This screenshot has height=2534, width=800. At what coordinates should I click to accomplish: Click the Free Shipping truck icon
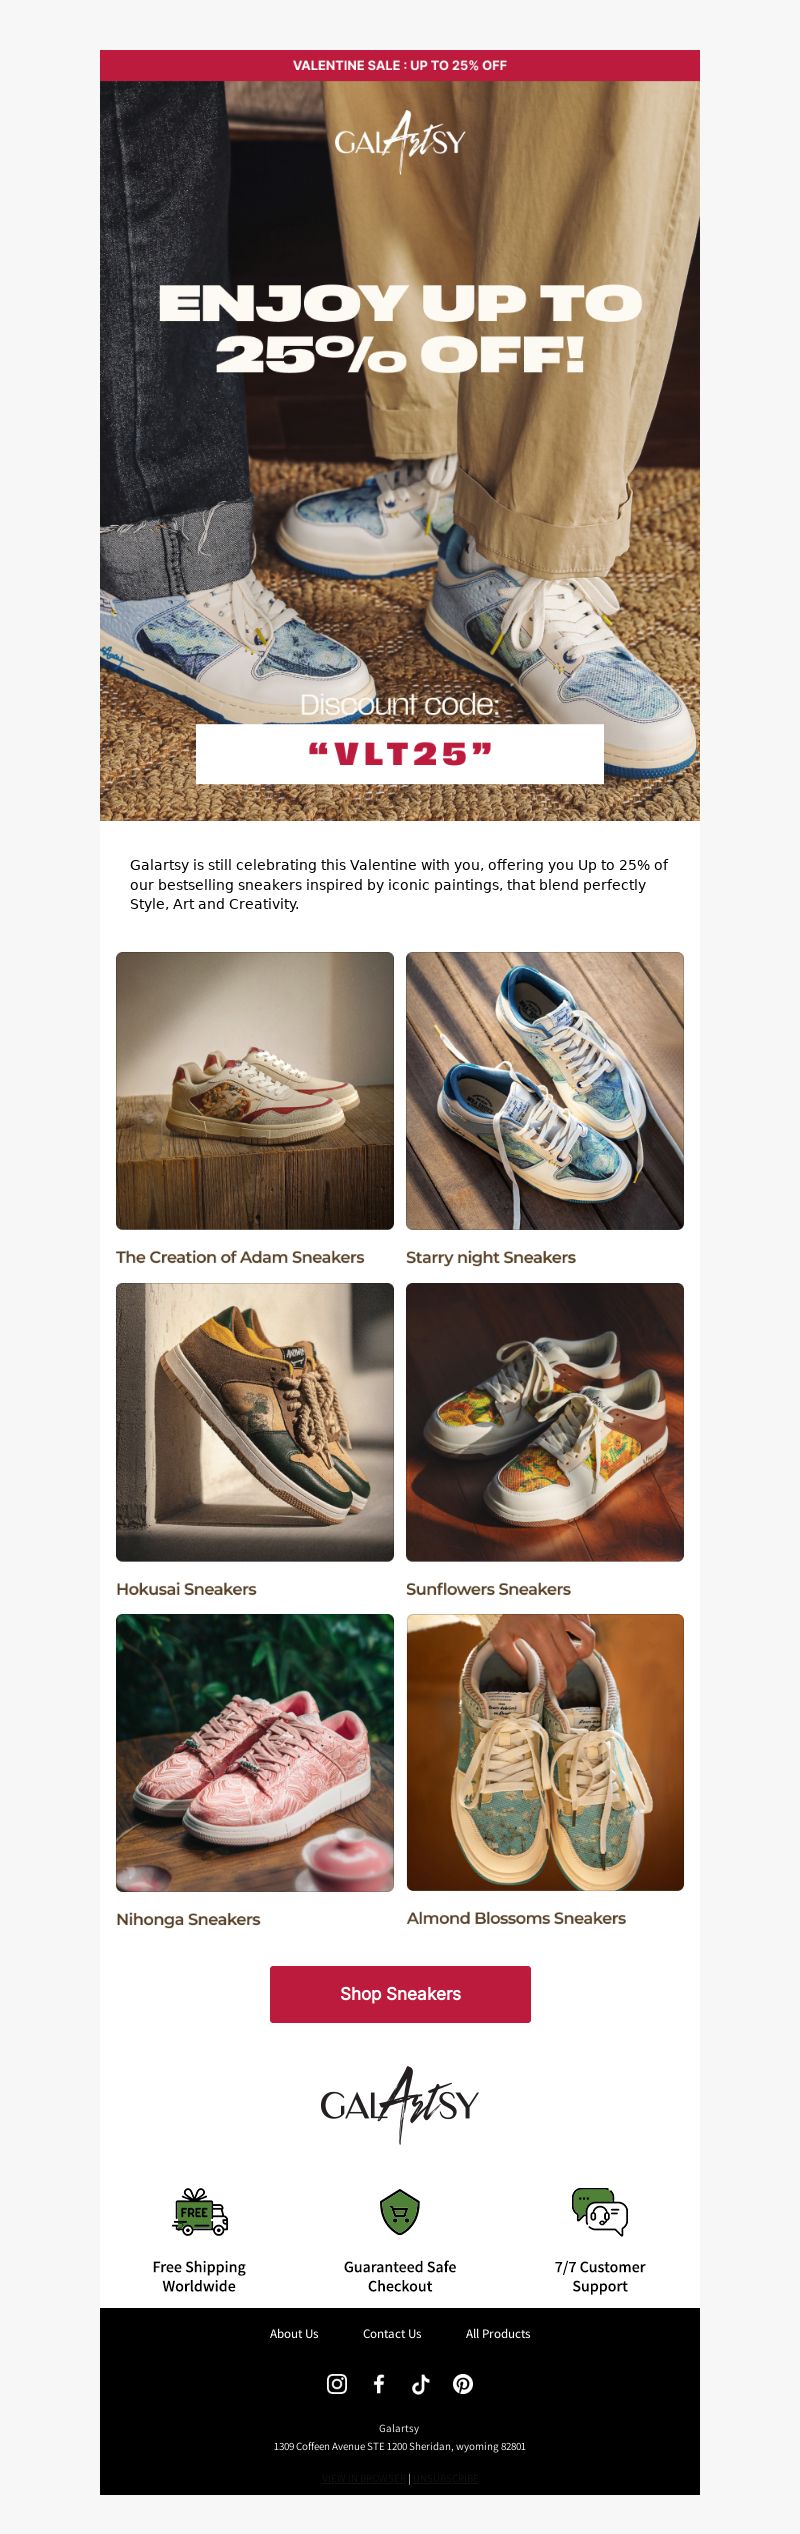(x=200, y=2211)
